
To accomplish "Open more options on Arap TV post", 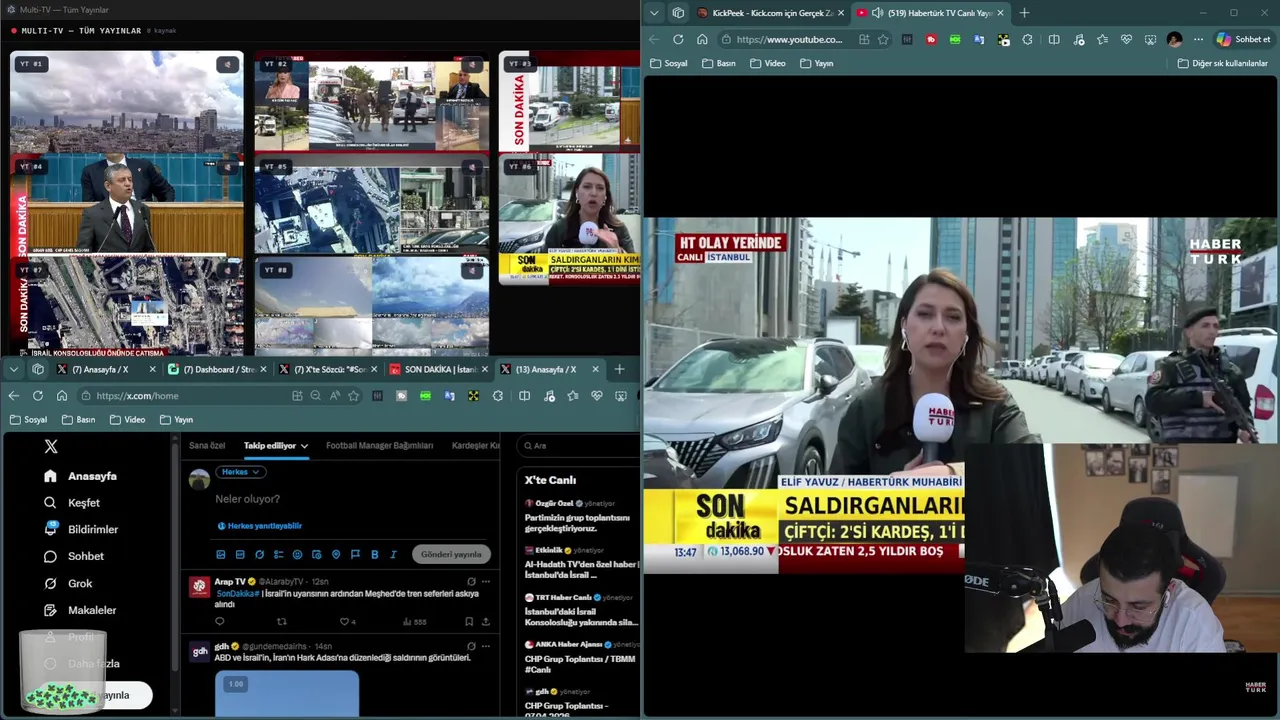I will tap(486, 581).
